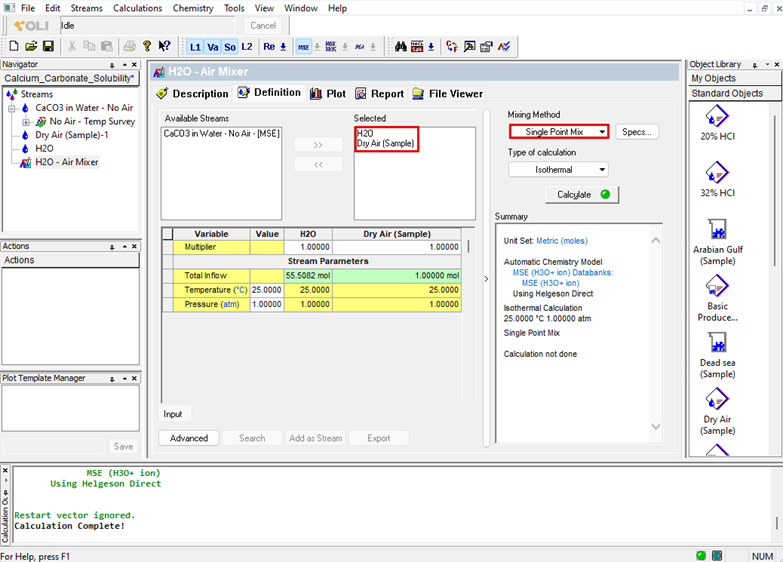
Task: Open the Chemistry menu
Action: pos(193,8)
